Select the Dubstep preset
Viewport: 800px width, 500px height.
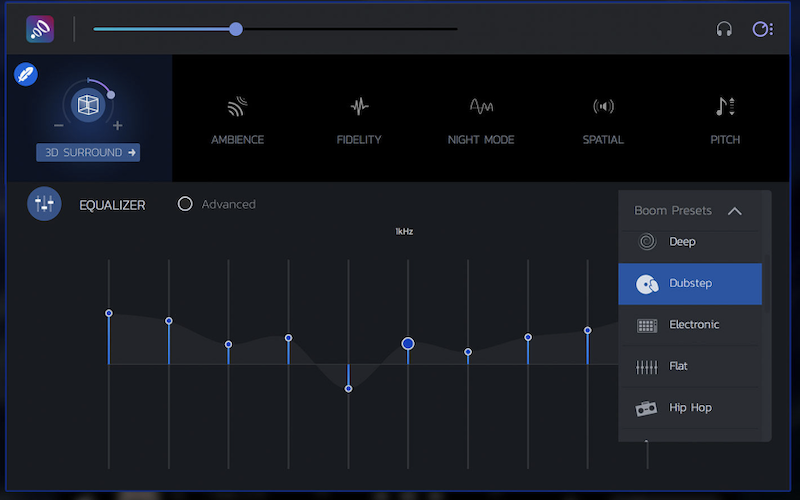(690, 284)
